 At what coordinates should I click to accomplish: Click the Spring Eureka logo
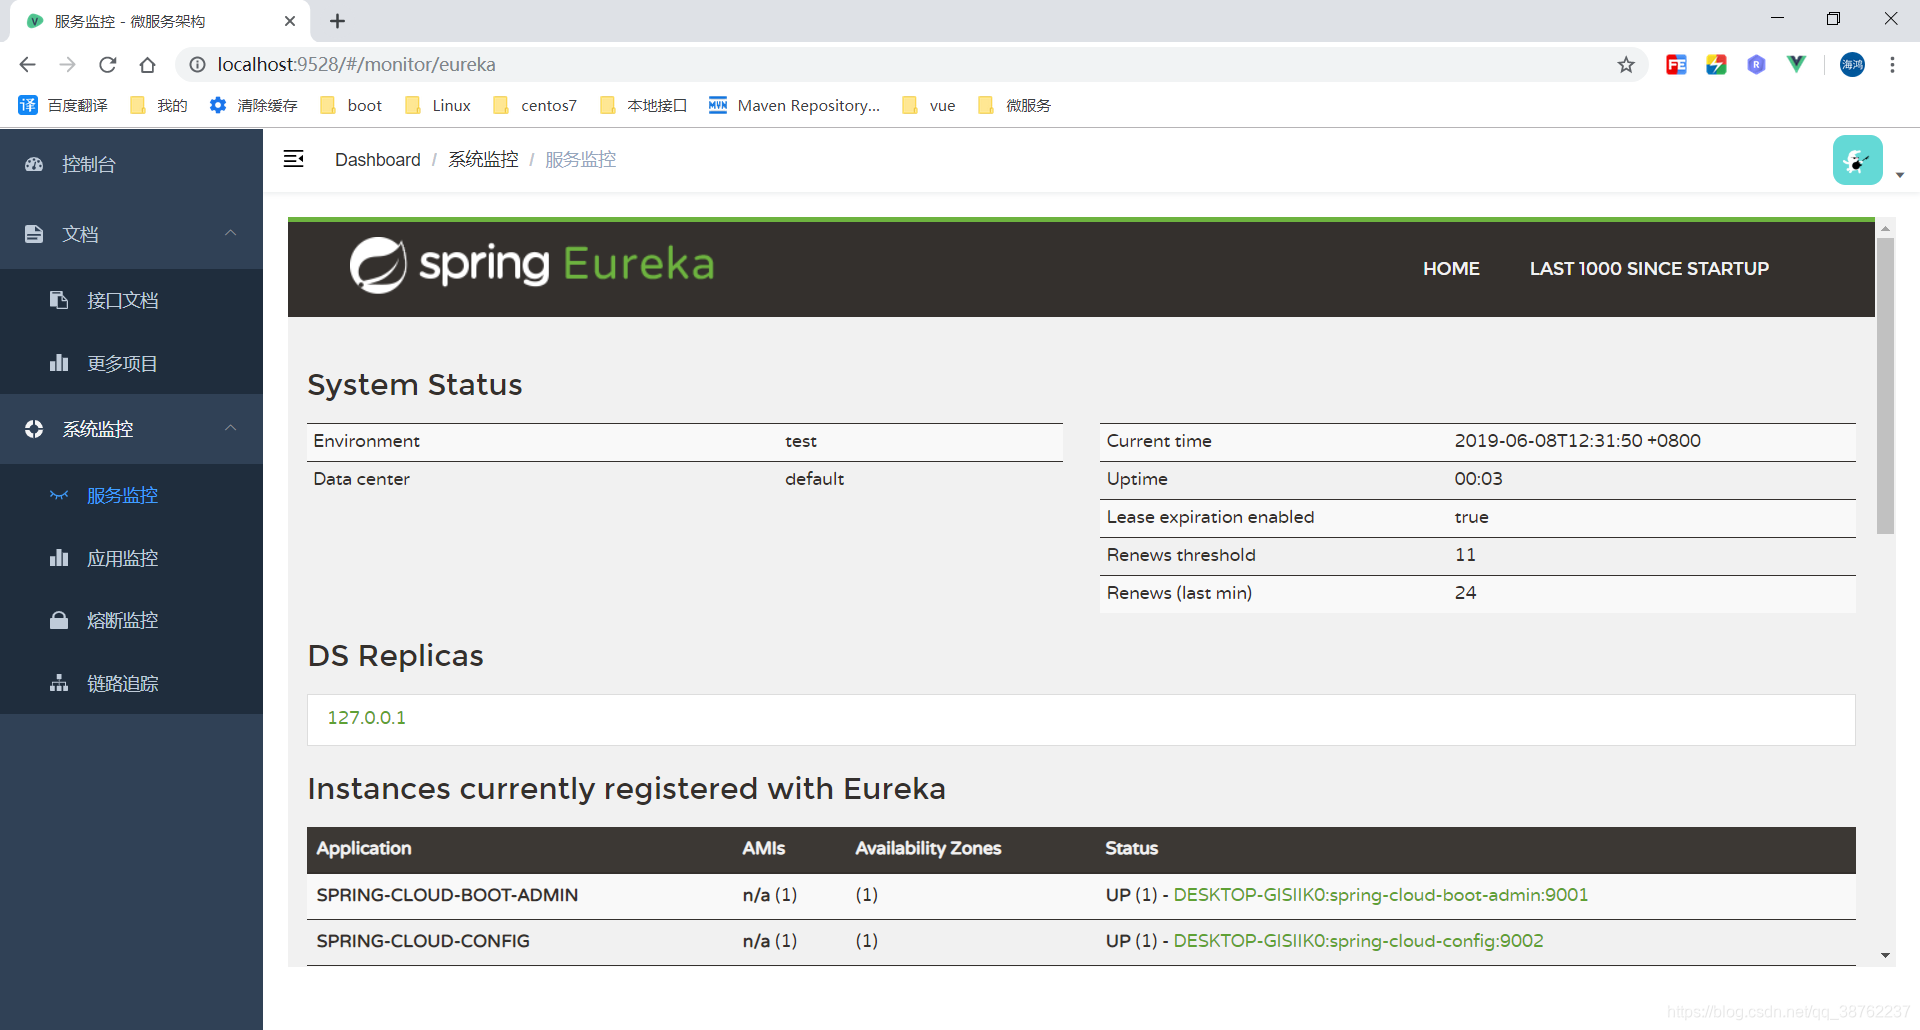[x=532, y=265]
